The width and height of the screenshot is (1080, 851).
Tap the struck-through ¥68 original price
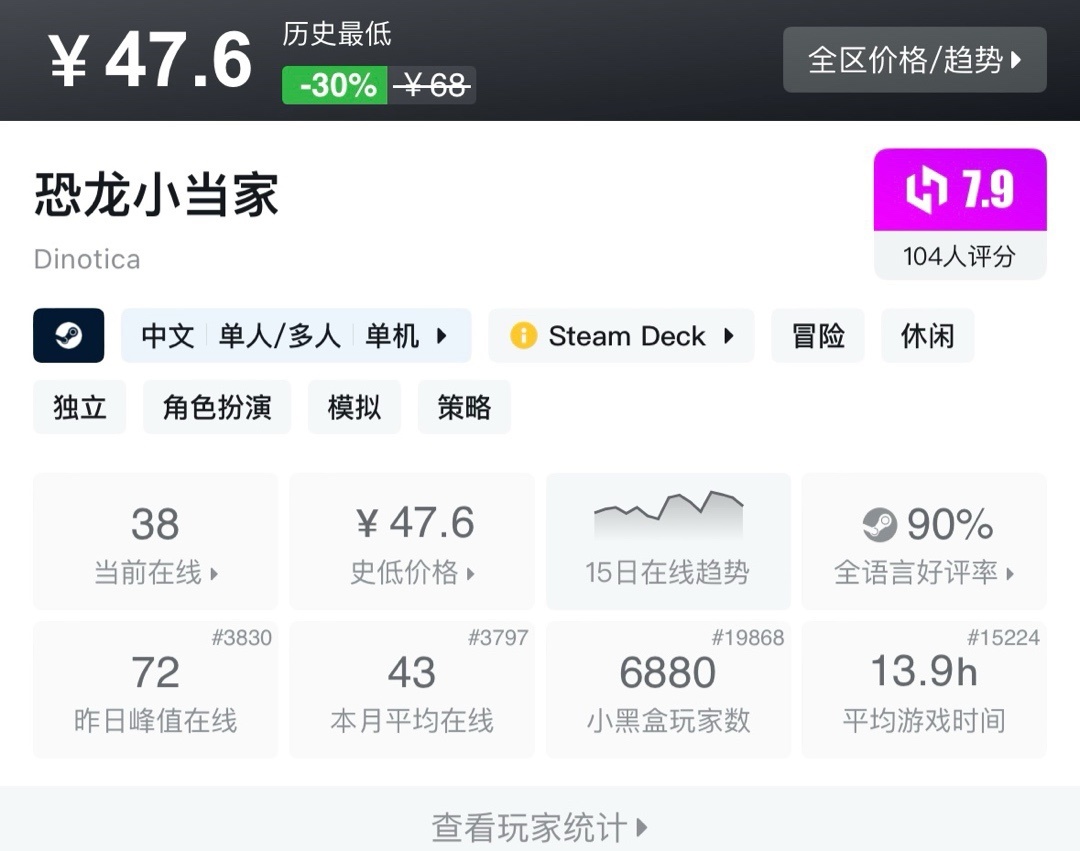pyautogui.click(x=432, y=86)
